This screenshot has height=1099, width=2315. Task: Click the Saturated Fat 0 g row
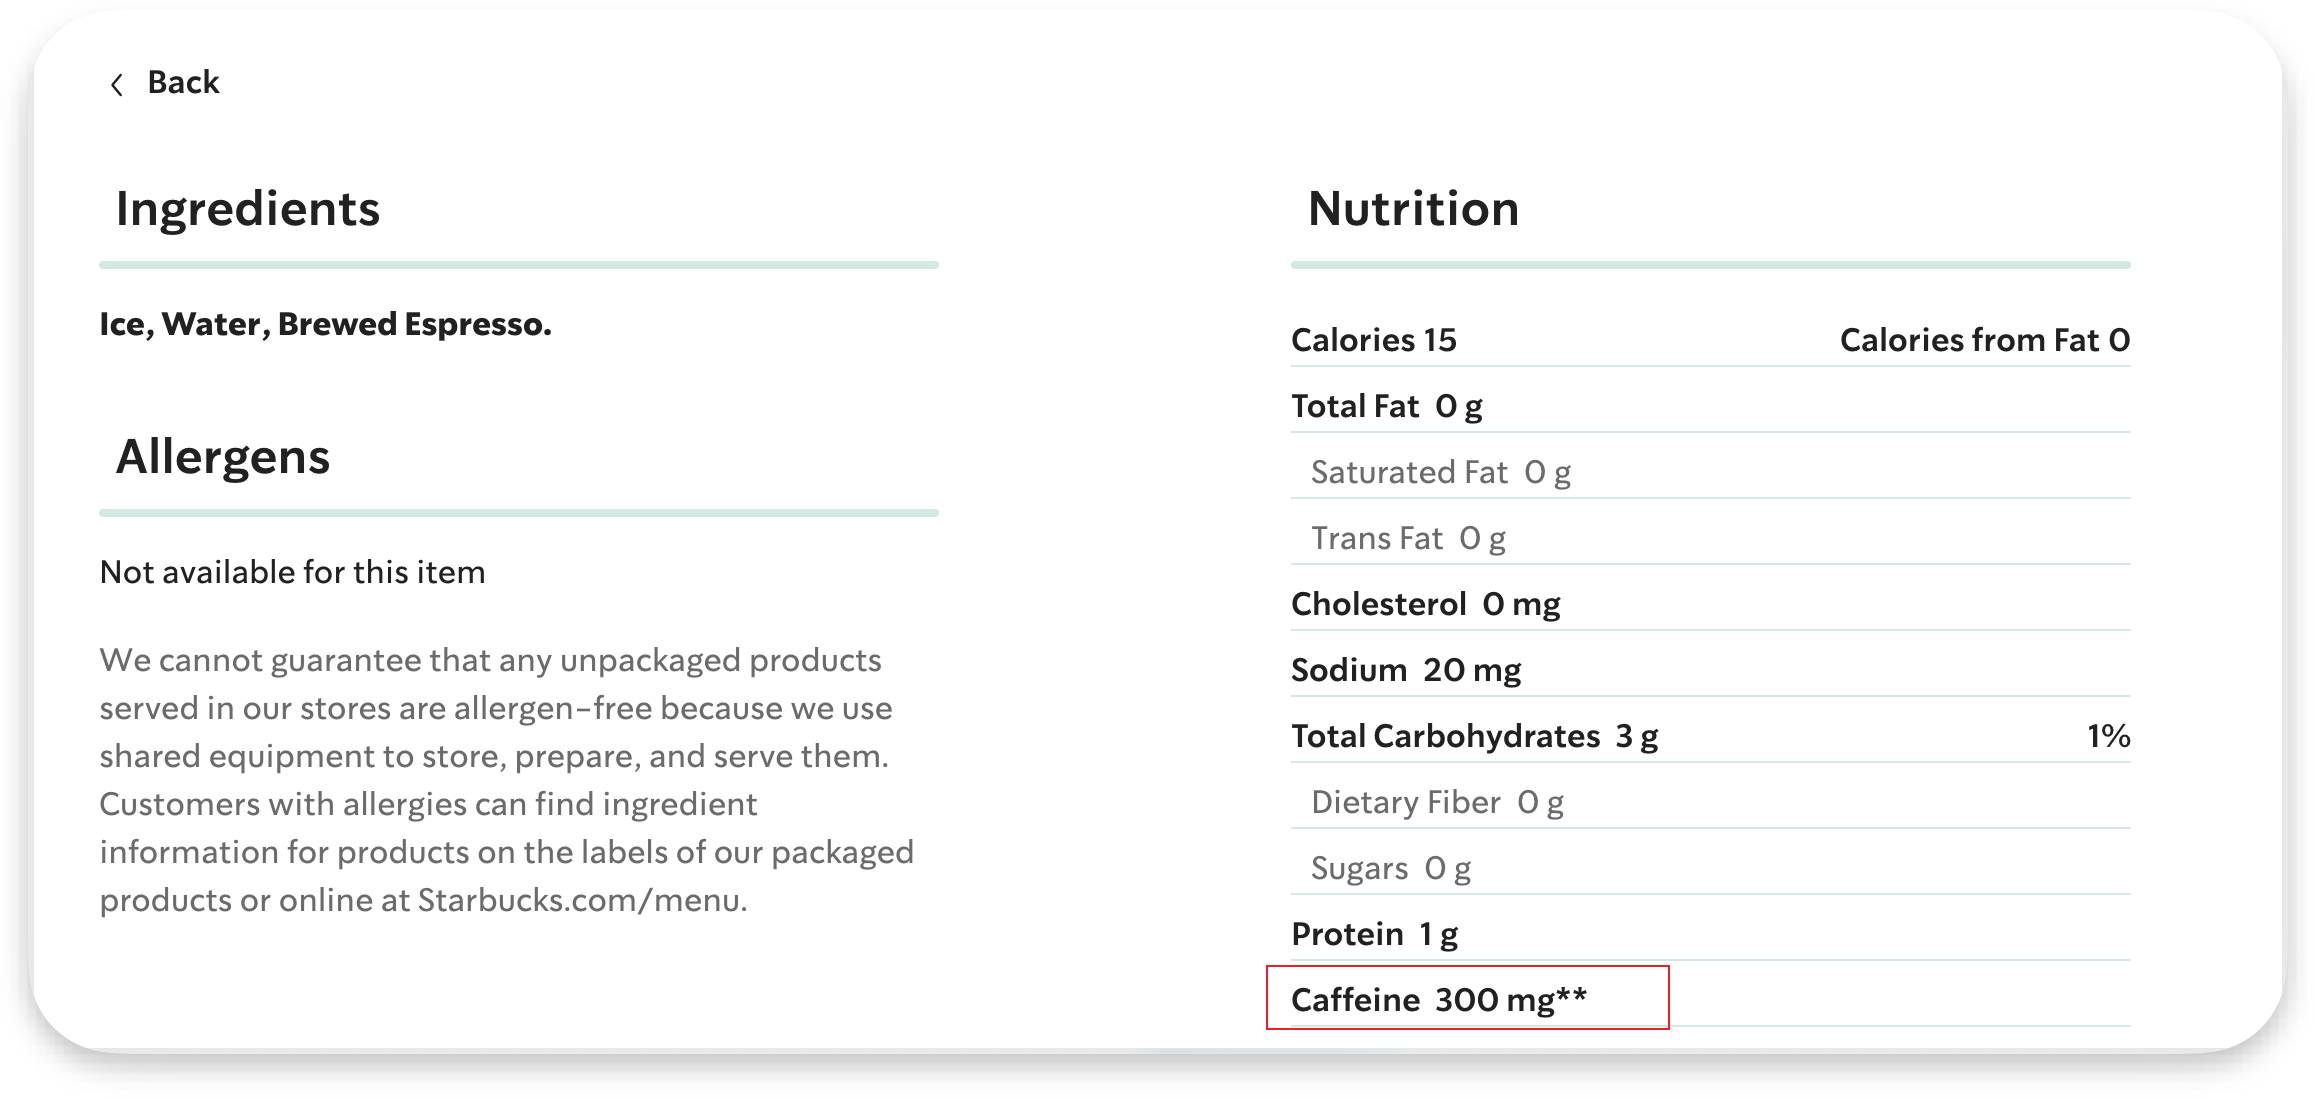tap(1440, 472)
